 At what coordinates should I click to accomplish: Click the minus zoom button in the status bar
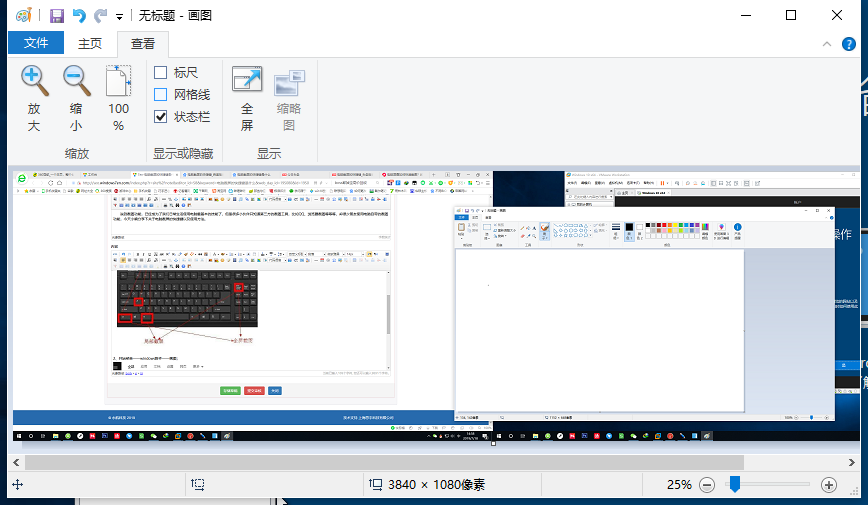tap(707, 484)
